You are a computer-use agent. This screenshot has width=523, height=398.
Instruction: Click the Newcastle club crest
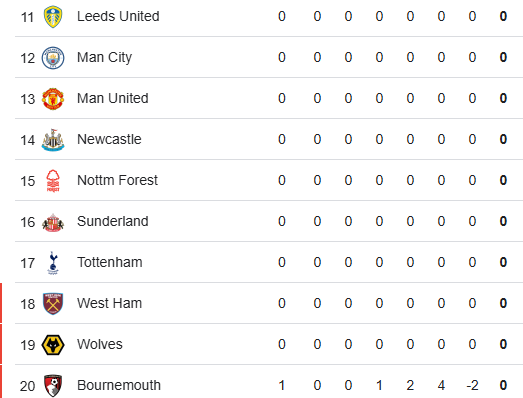click(53, 140)
